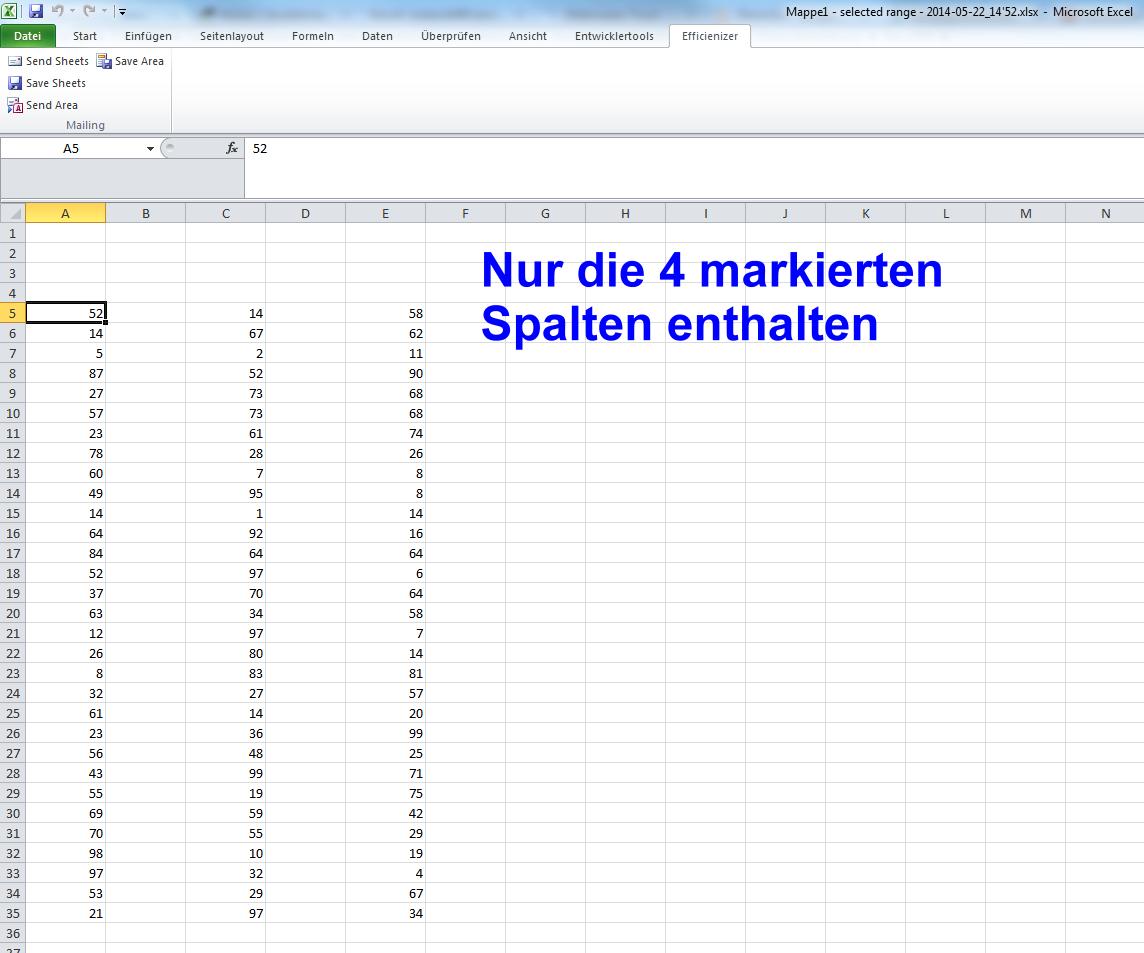Click cell A35 containing 21
The width and height of the screenshot is (1144, 953).
66,913
